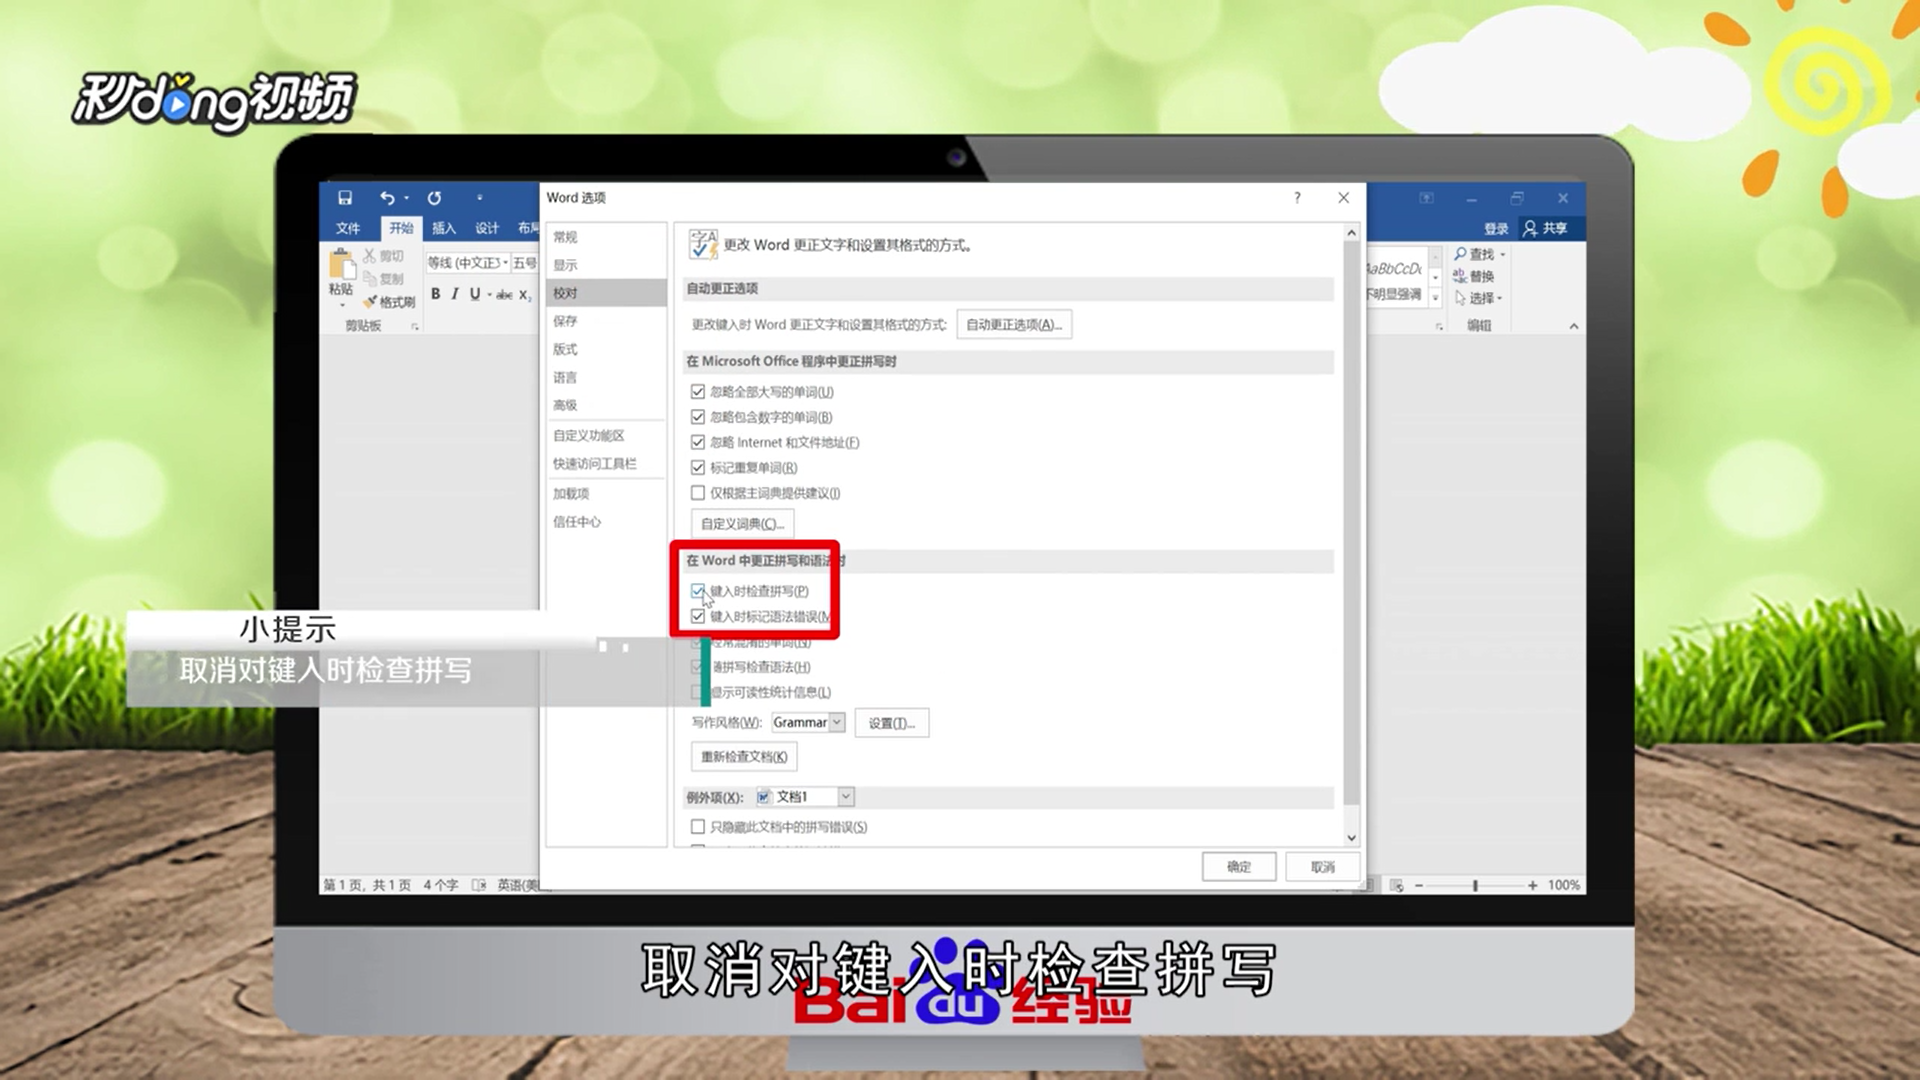Image resolution: width=1920 pixels, height=1080 pixels.
Task: Click the Paste (粘贴) clipboard icon
Action: tap(341, 264)
